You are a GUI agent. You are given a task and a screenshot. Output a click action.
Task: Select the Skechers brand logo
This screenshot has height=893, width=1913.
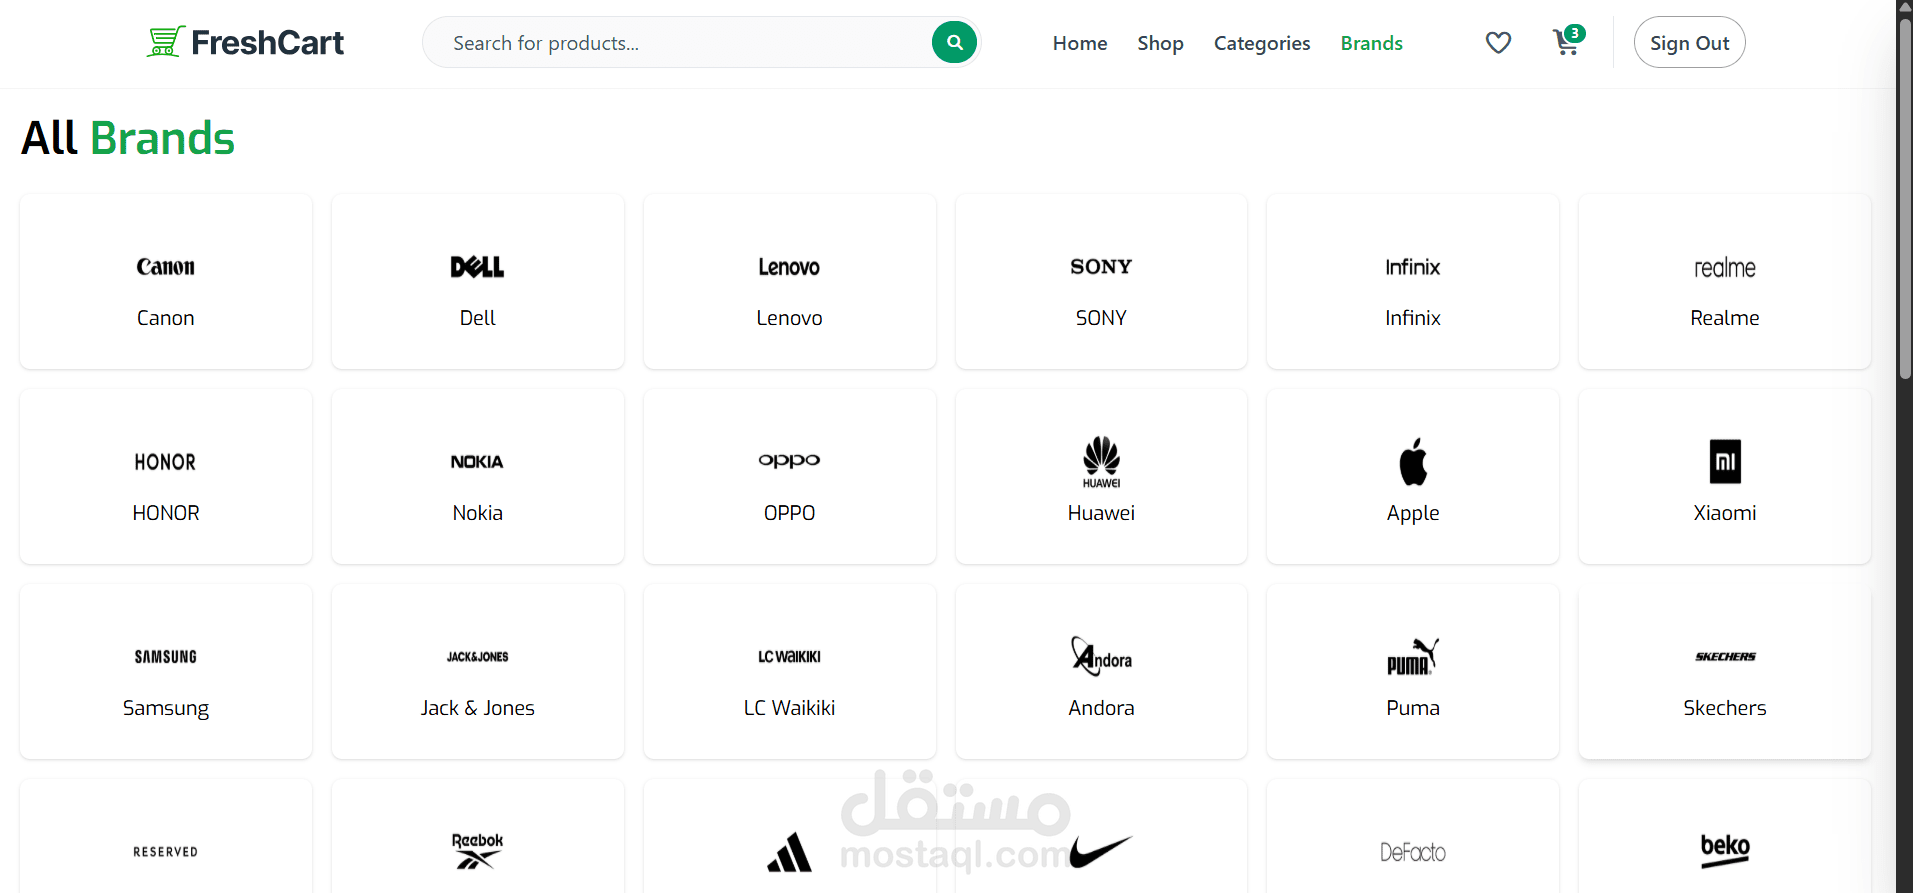pos(1725,657)
